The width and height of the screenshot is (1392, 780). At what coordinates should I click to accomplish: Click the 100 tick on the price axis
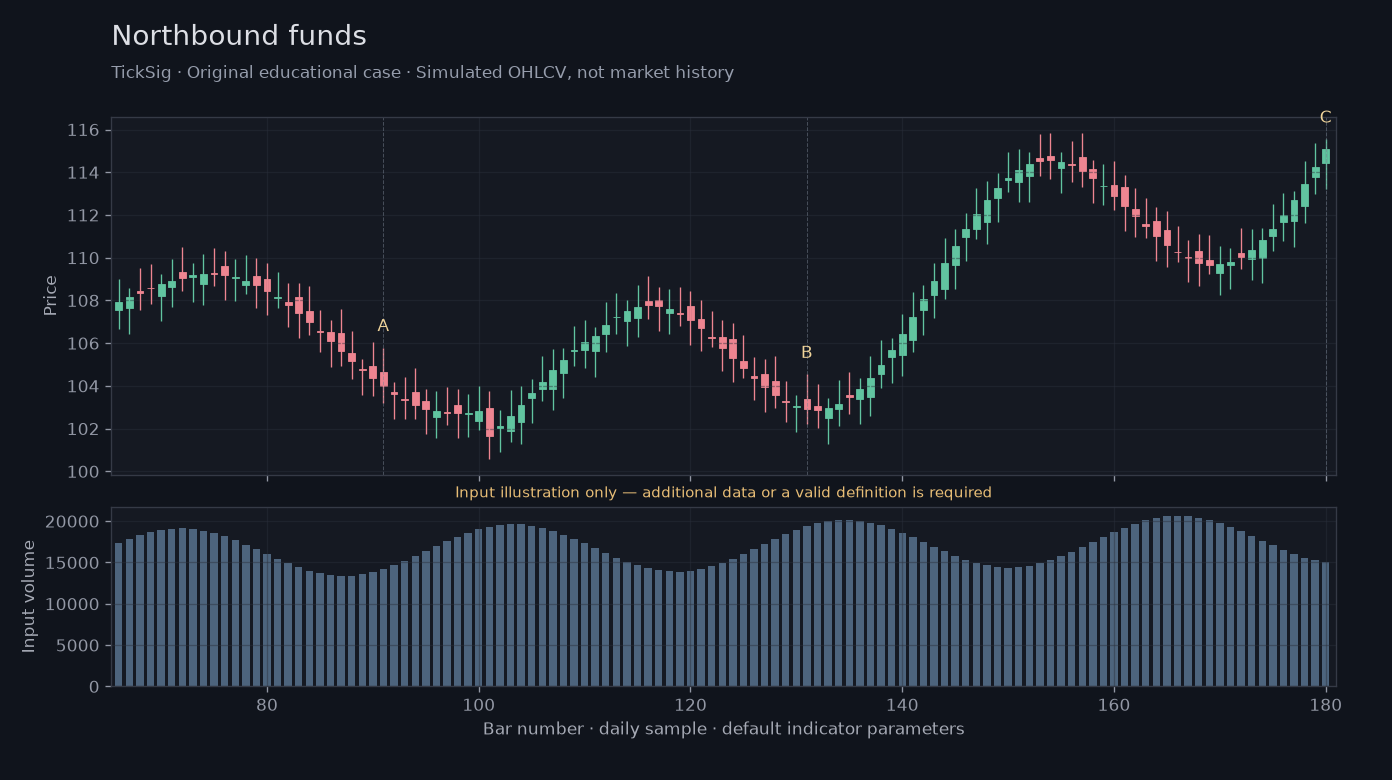click(x=84, y=472)
